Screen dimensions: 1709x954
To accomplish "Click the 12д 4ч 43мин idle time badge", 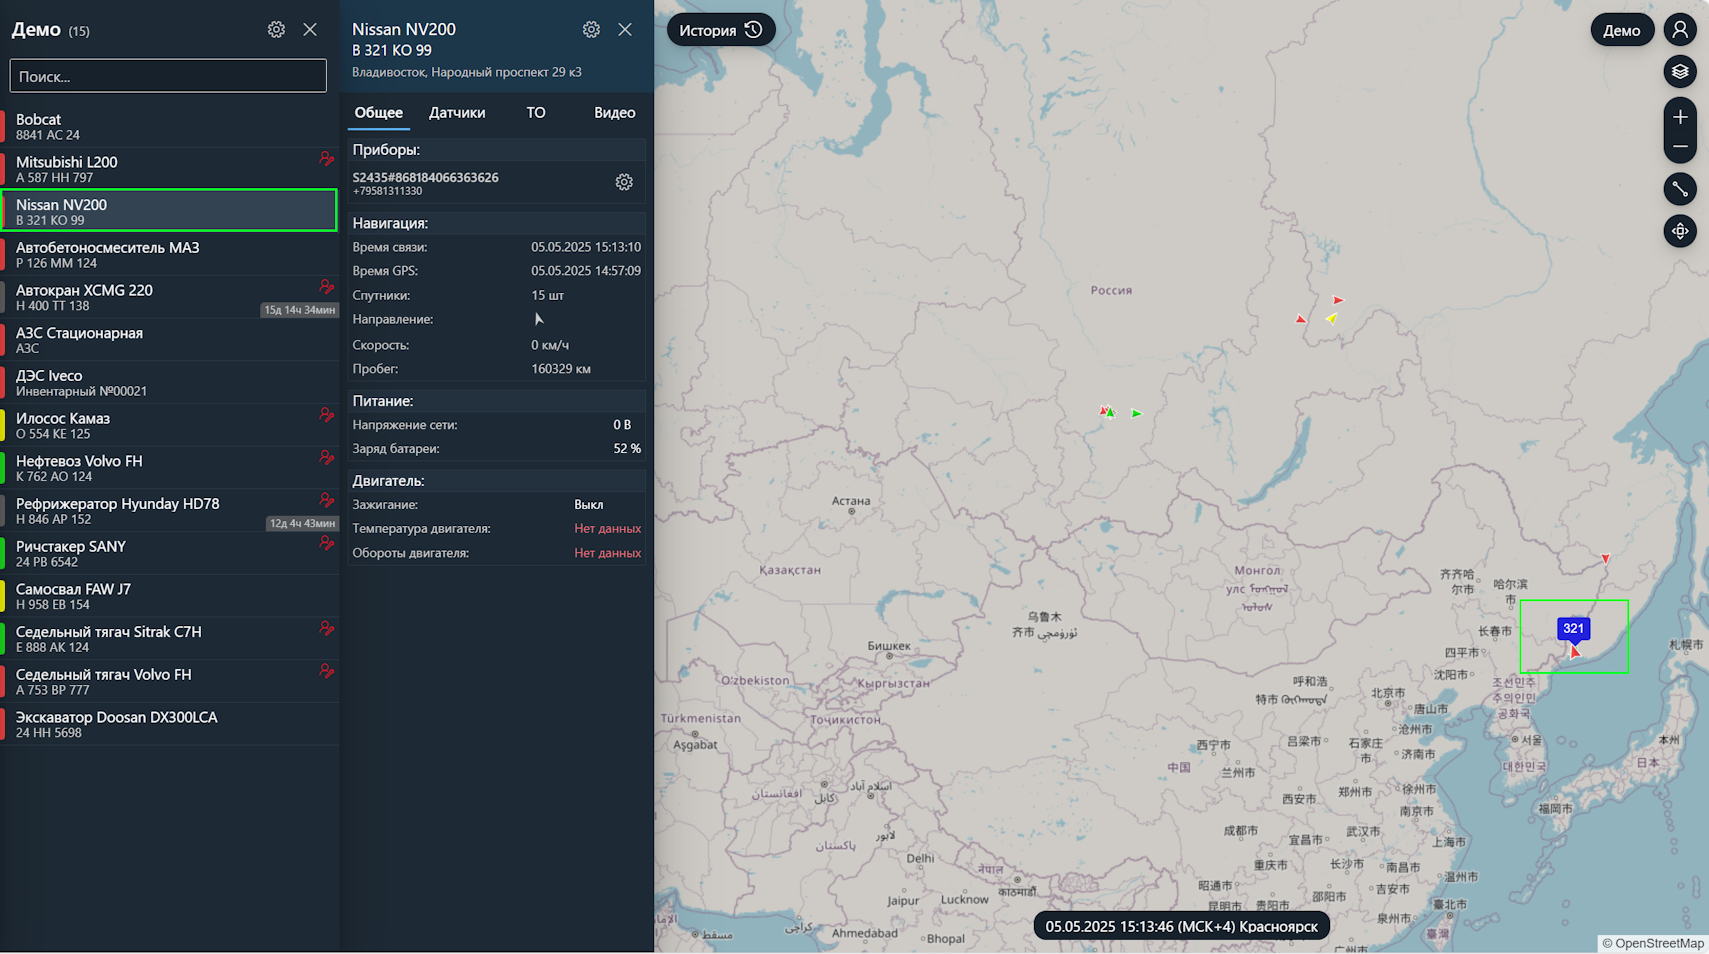I will pos(302,523).
